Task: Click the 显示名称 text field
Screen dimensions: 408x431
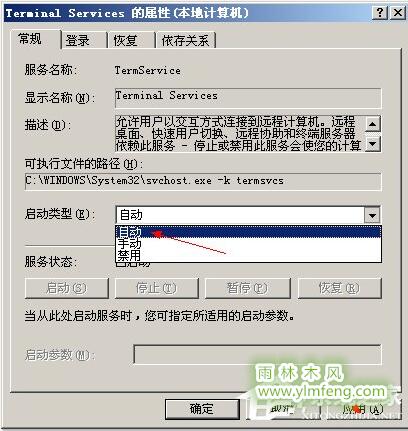Action: [248, 98]
